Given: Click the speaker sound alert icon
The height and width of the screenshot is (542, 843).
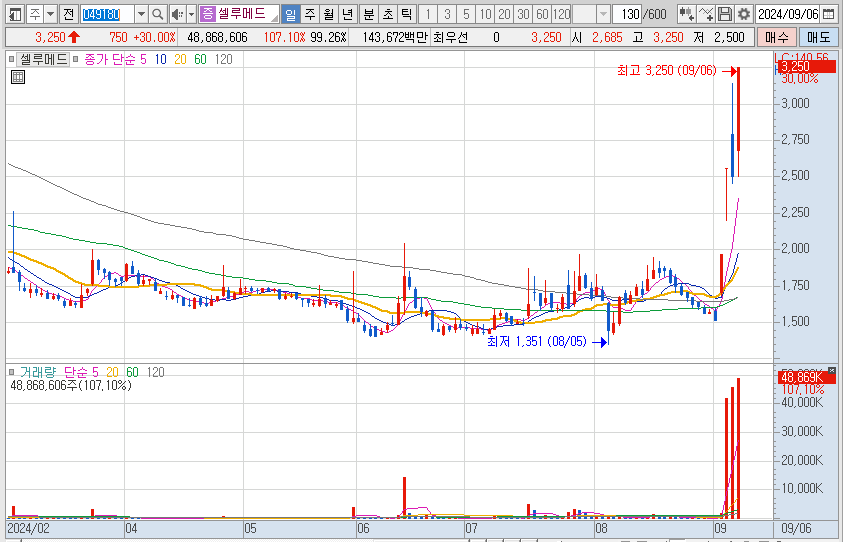Looking at the screenshot, I should tap(177, 14).
